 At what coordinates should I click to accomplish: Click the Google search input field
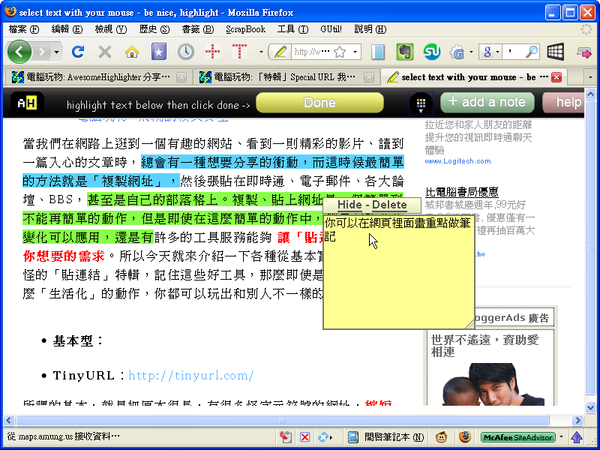(x=514, y=52)
